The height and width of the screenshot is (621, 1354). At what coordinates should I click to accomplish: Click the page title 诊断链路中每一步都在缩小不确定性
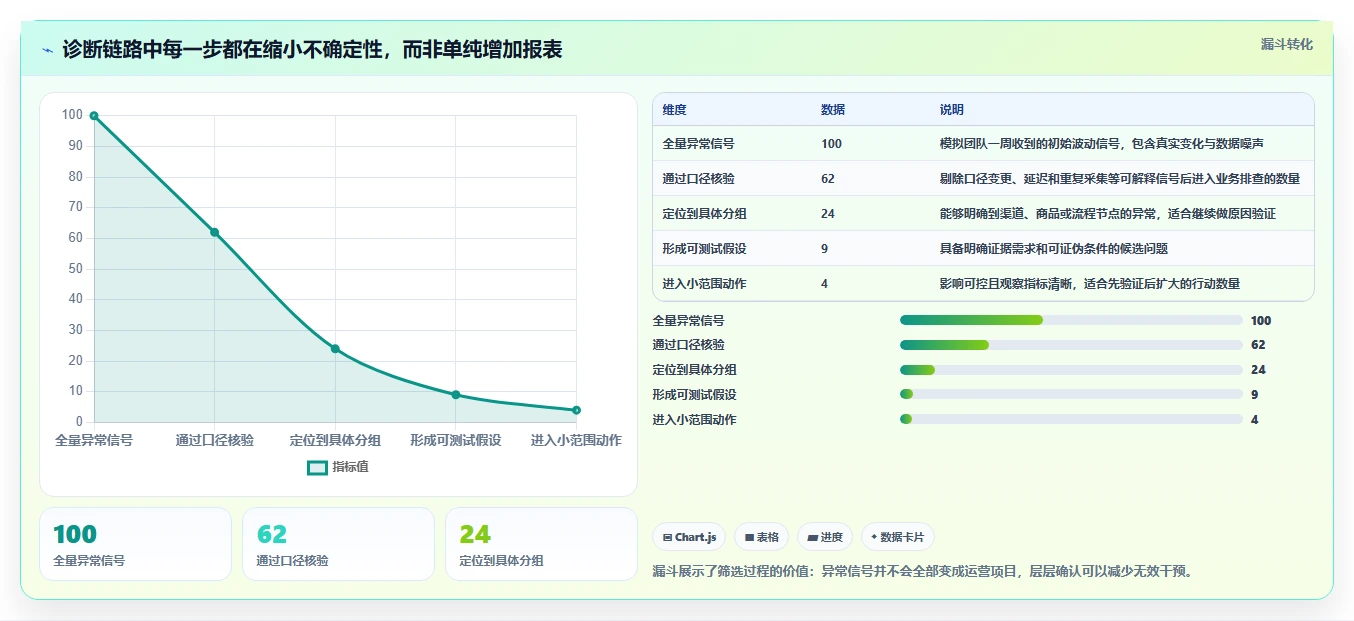click(x=312, y=50)
